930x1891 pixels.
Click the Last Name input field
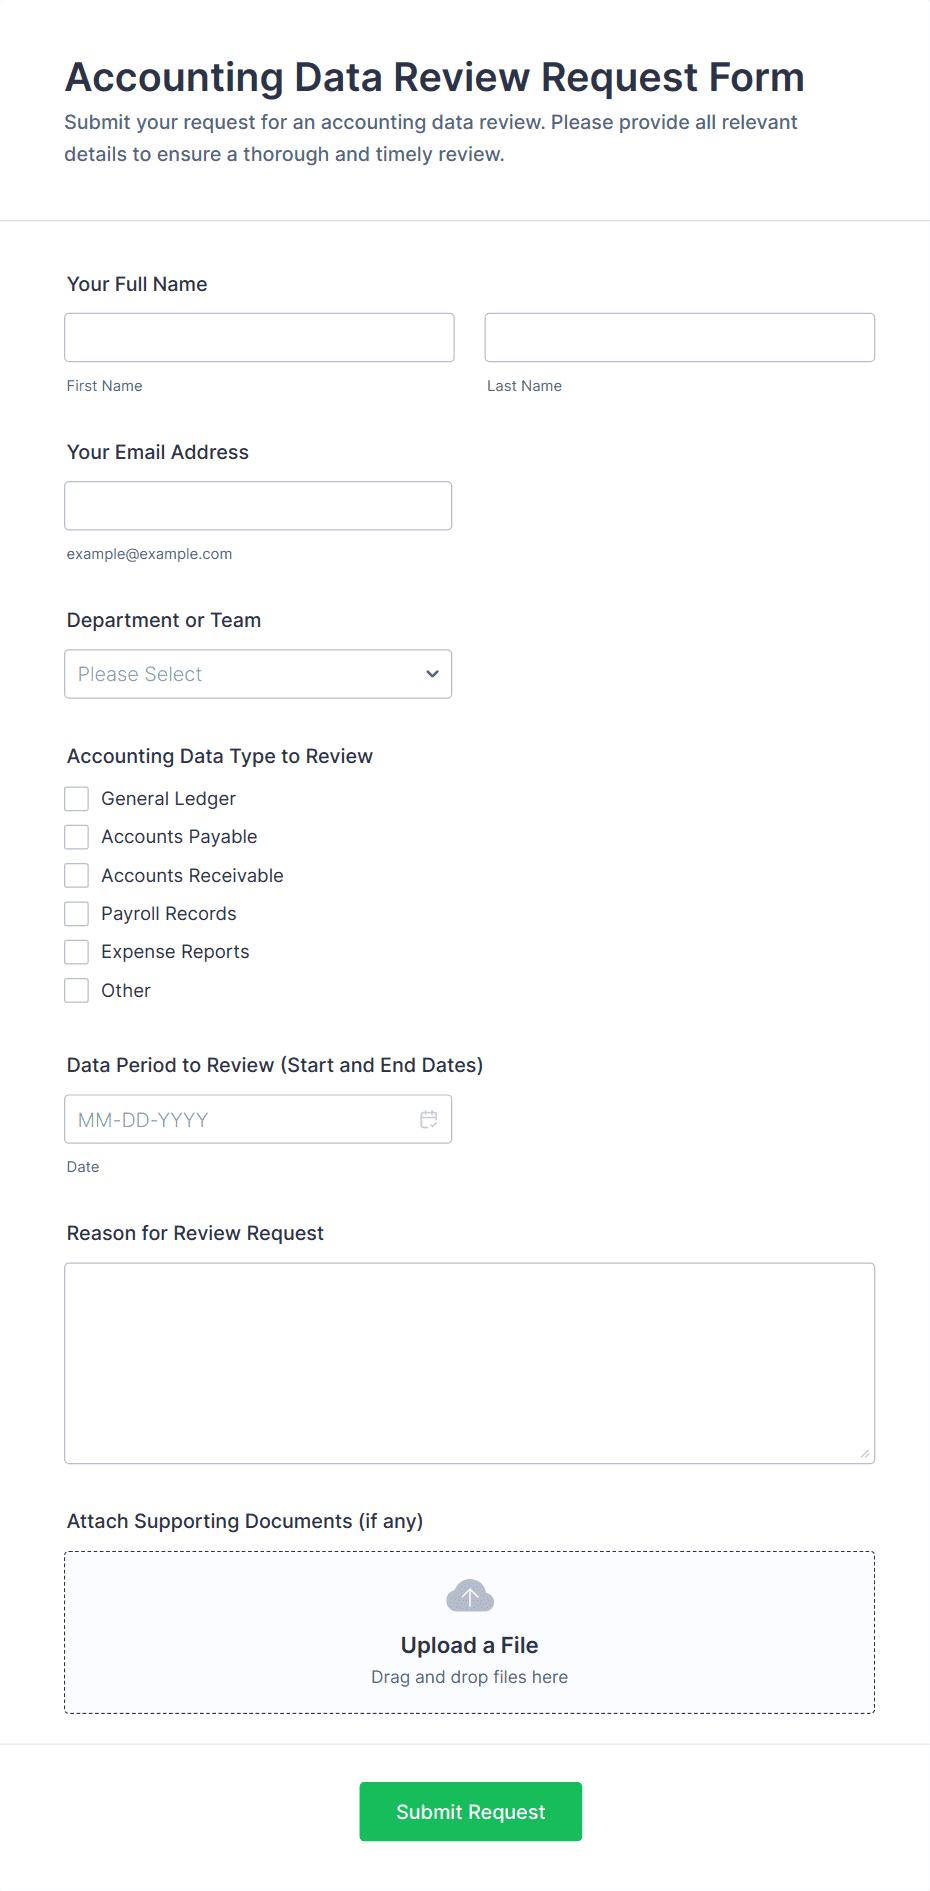click(x=679, y=337)
